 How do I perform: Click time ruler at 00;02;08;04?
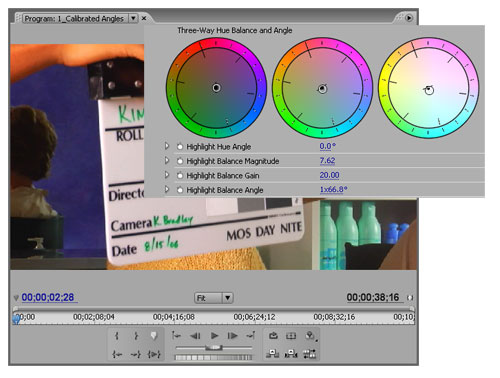pyautogui.click(x=94, y=317)
